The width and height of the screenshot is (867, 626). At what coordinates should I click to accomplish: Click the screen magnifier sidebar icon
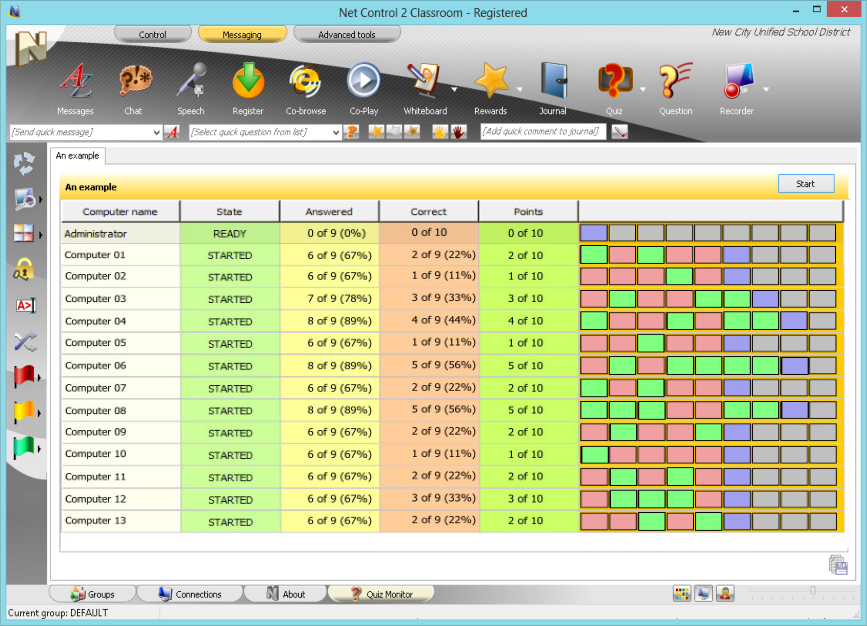(24, 199)
